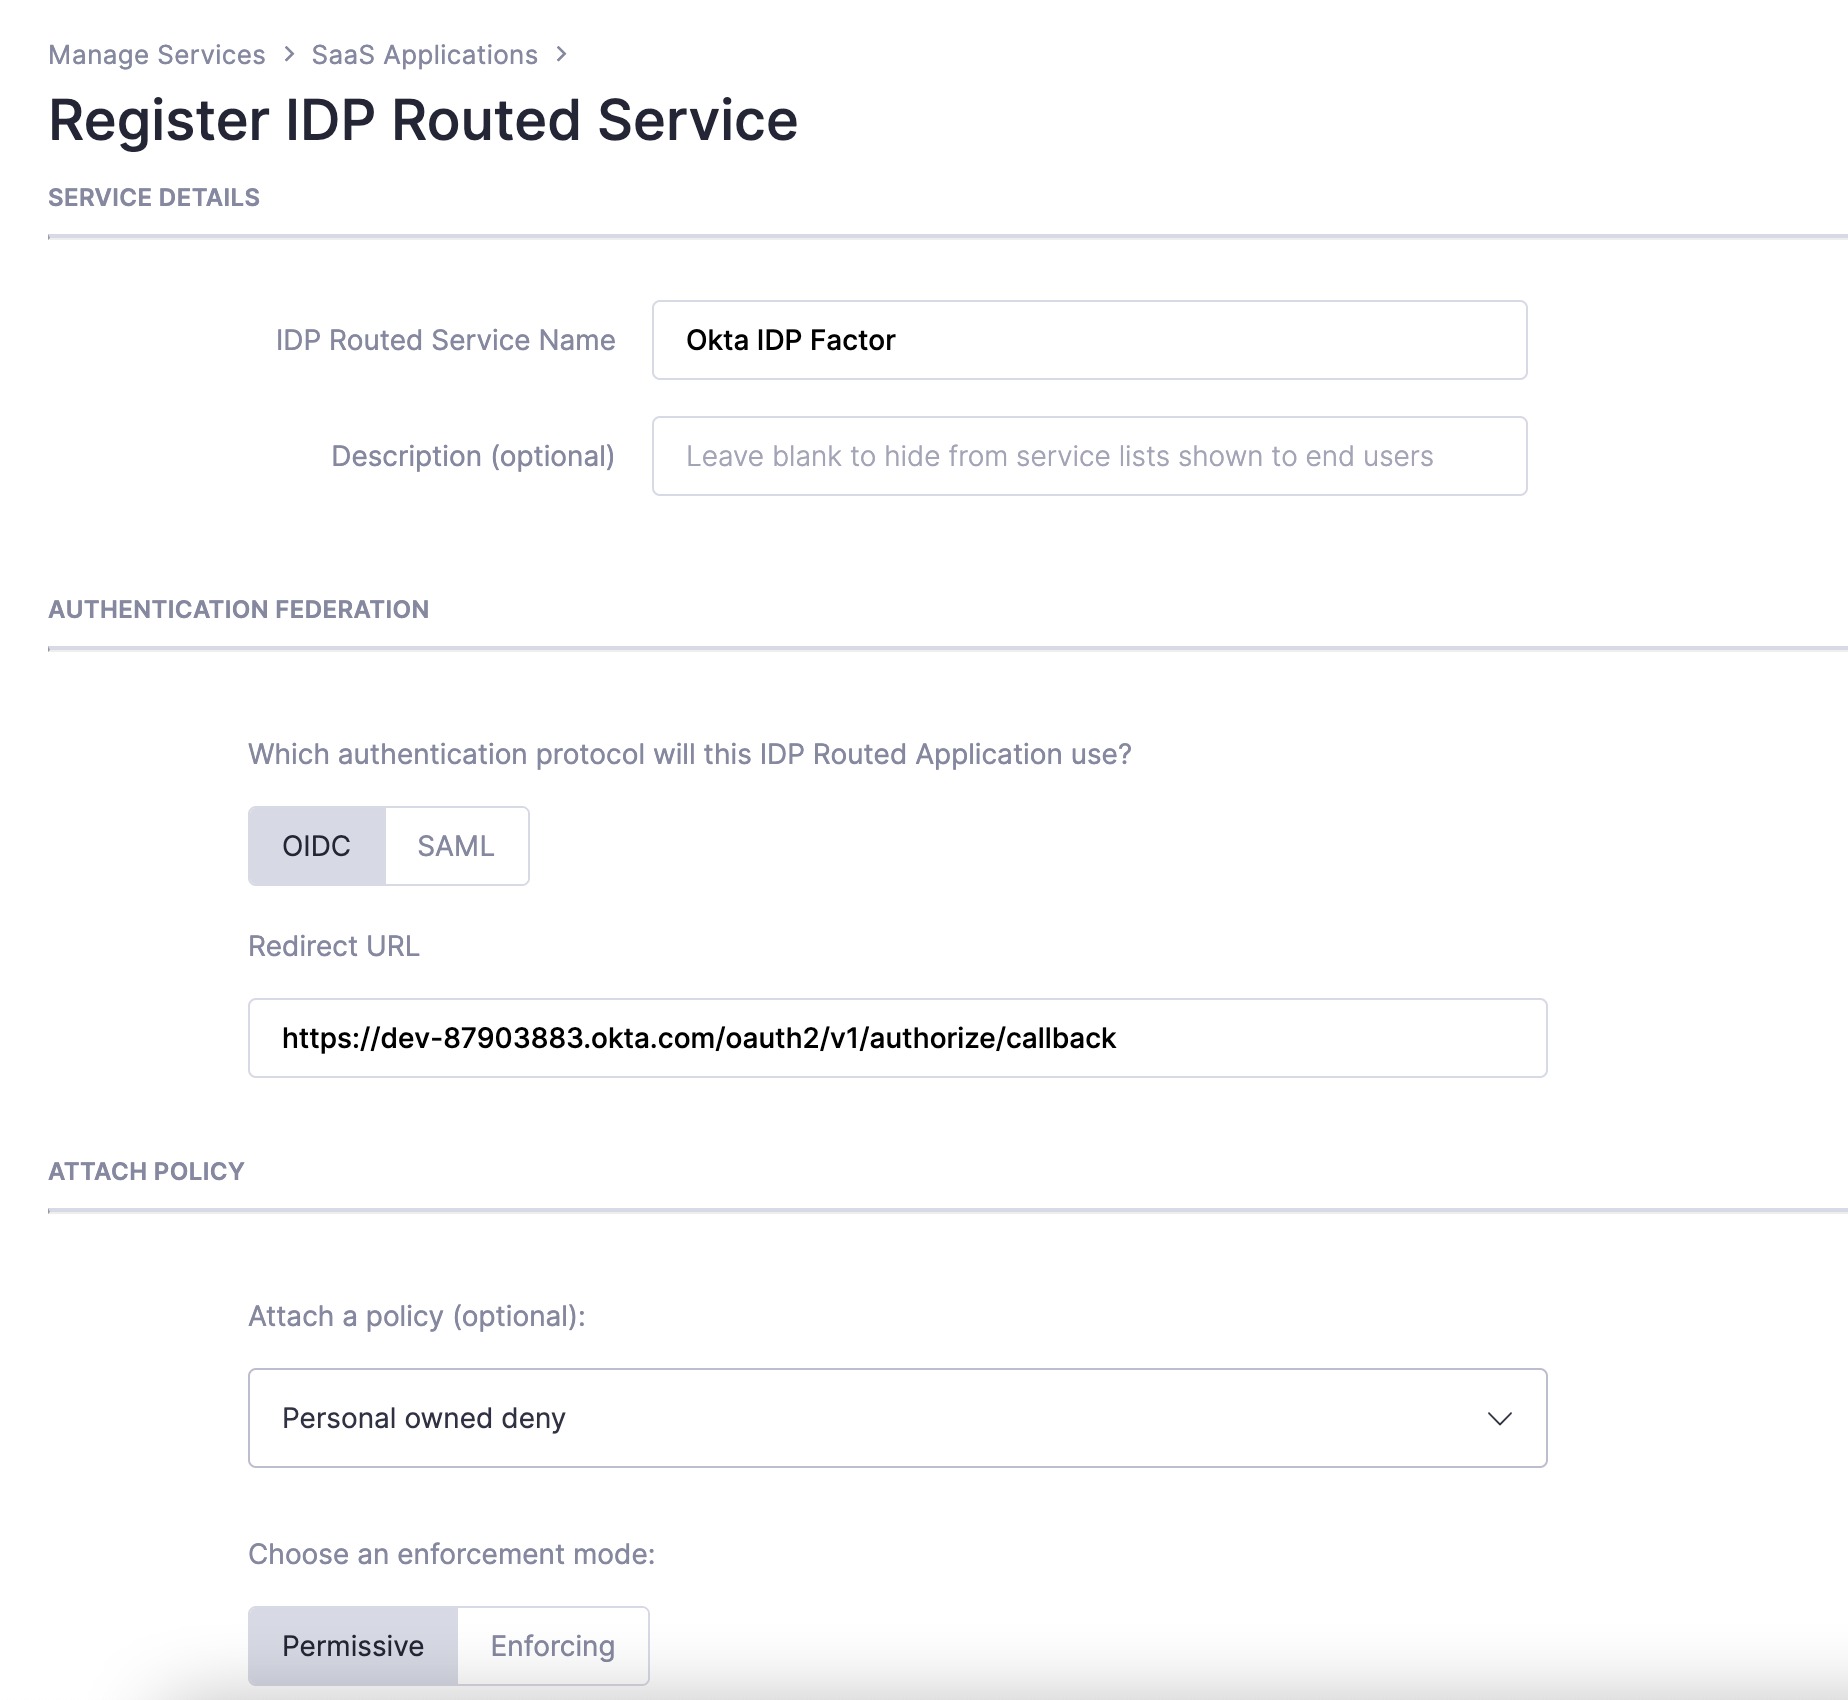The width and height of the screenshot is (1848, 1700).
Task: Switch authentication protocol to SAML
Action: coord(456,846)
